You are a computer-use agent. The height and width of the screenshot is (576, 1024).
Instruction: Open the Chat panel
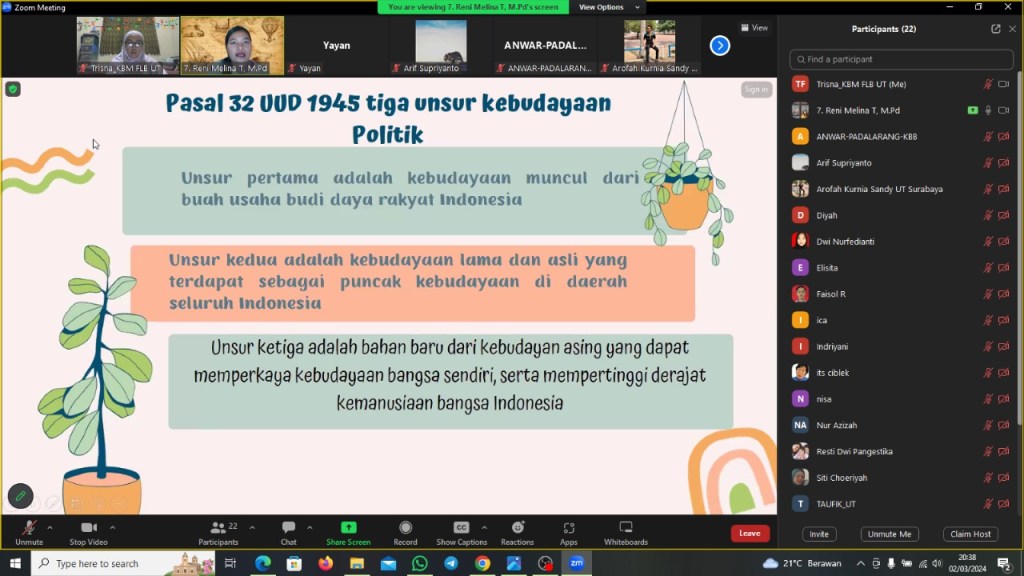point(288,531)
